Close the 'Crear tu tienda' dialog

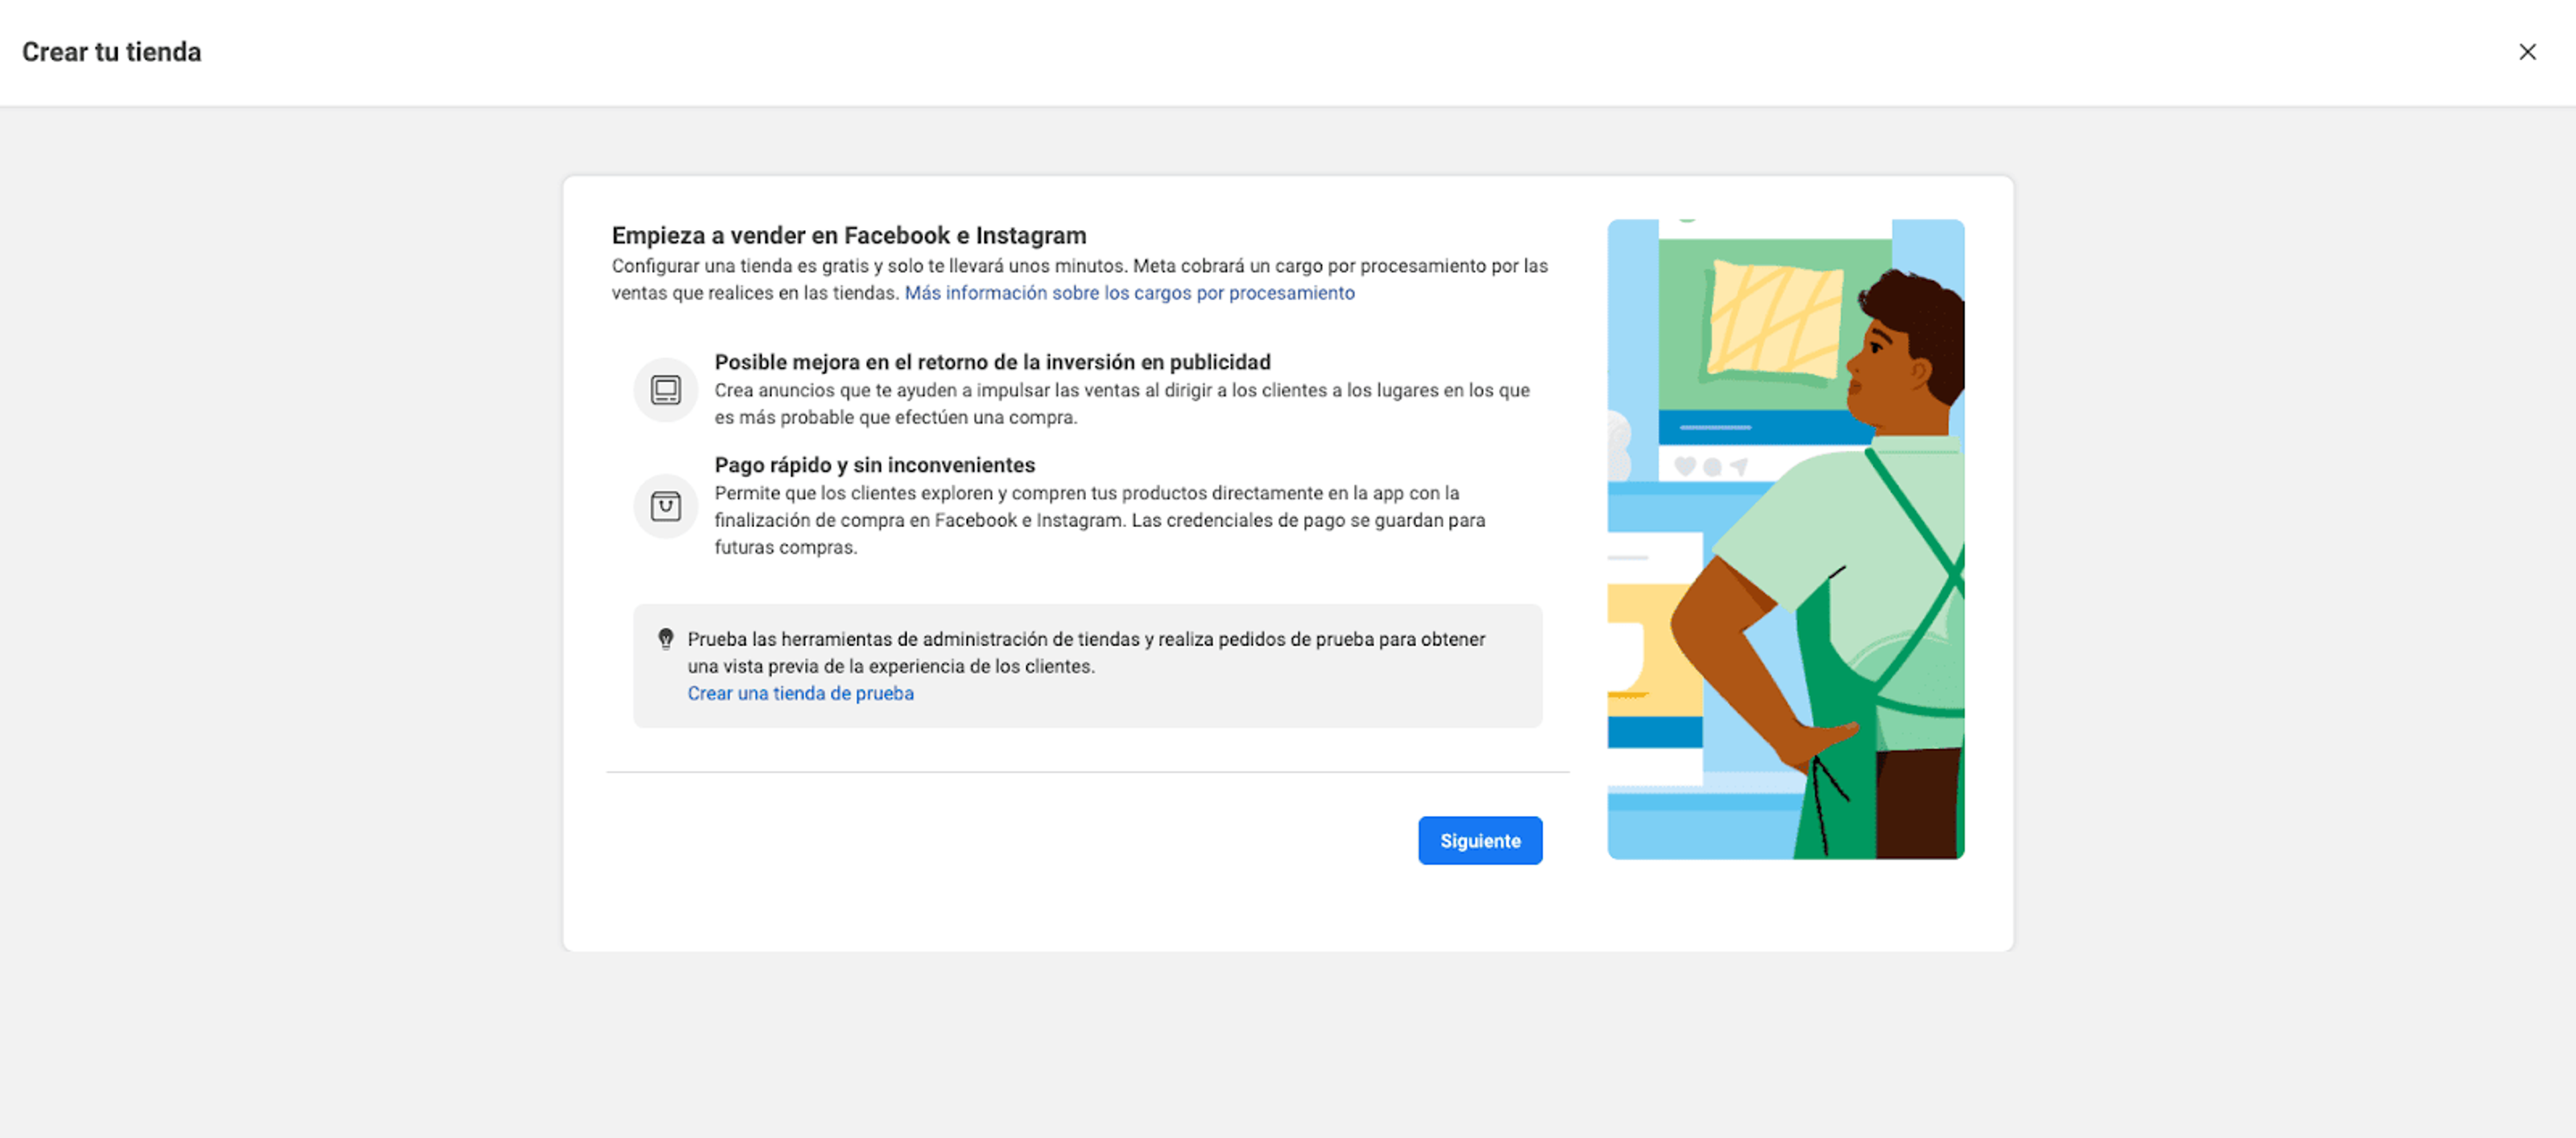(x=2527, y=52)
